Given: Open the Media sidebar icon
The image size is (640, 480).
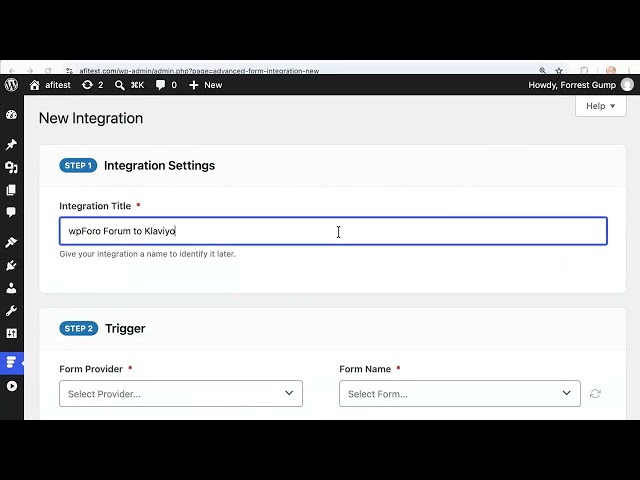Looking at the screenshot, I should coord(11,167).
